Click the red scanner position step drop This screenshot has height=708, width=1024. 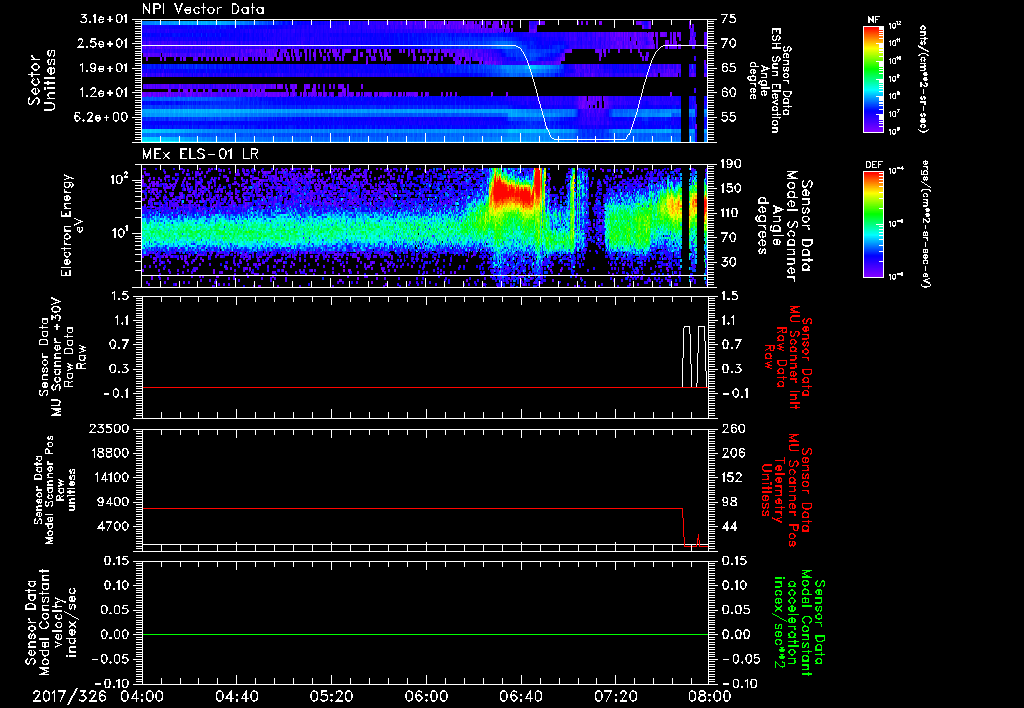pos(684,526)
